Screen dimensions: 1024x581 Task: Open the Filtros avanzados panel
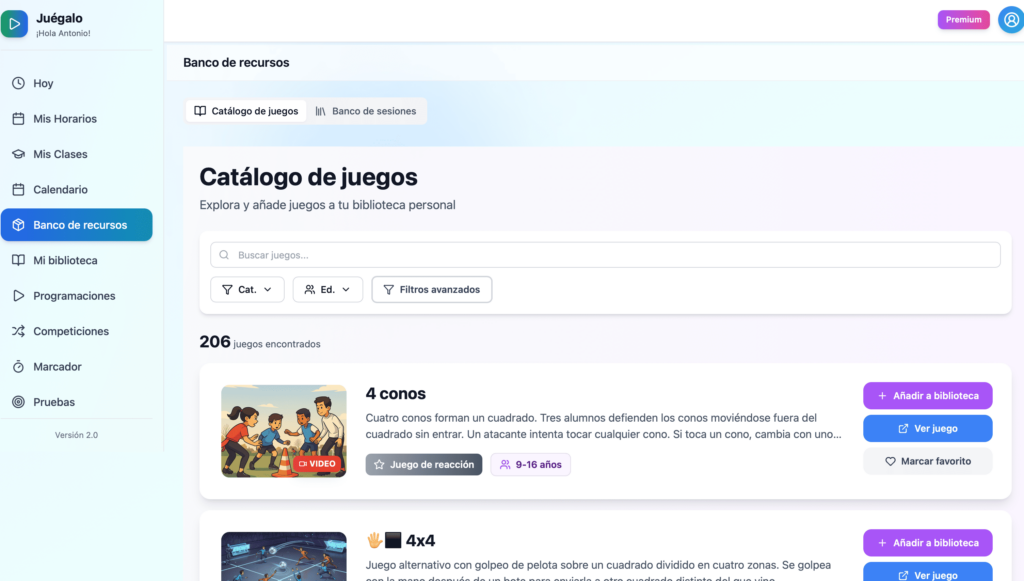point(431,290)
